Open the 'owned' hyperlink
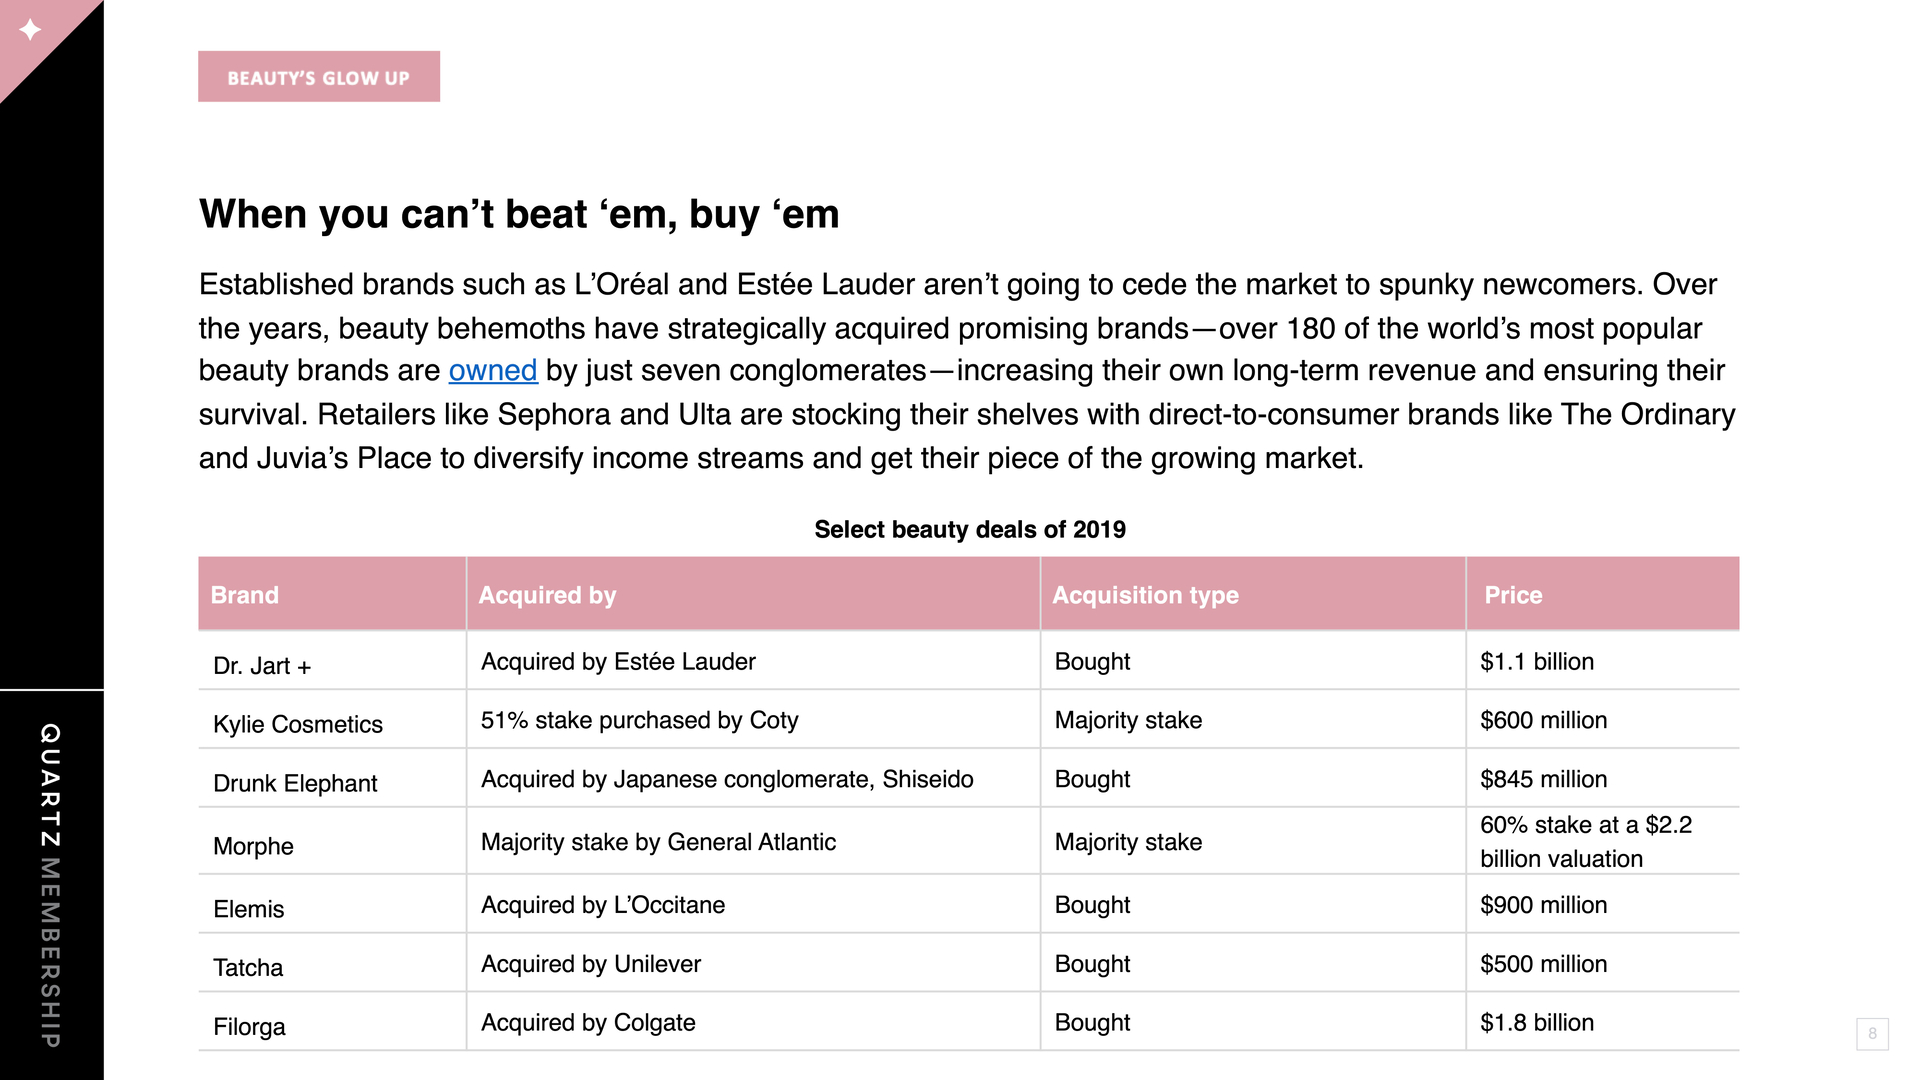 tap(493, 371)
